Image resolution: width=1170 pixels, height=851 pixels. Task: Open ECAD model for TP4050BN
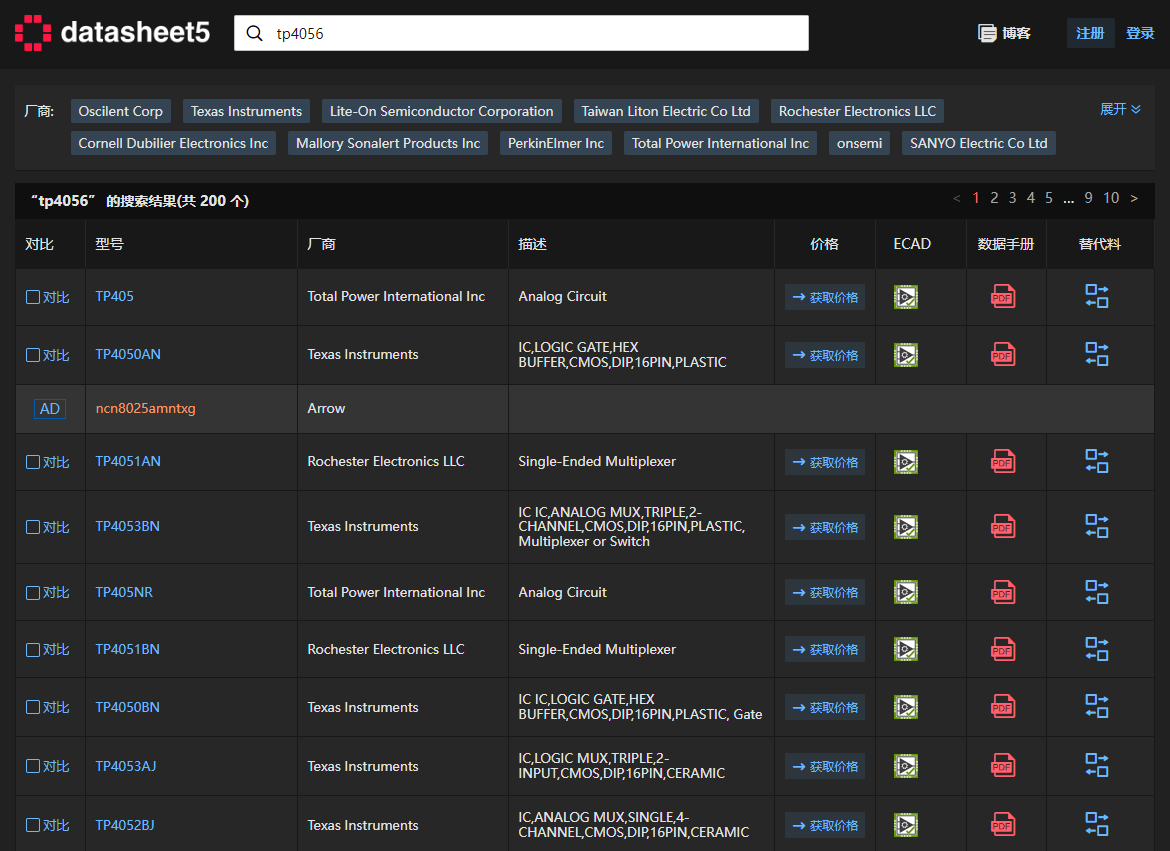(906, 707)
